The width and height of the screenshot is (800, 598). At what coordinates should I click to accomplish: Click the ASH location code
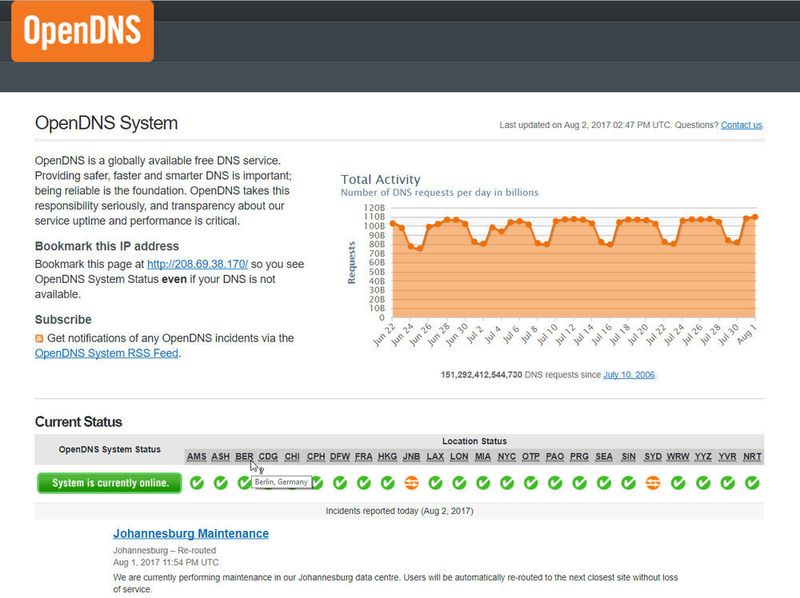pyautogui.click(x=220, y=457)
